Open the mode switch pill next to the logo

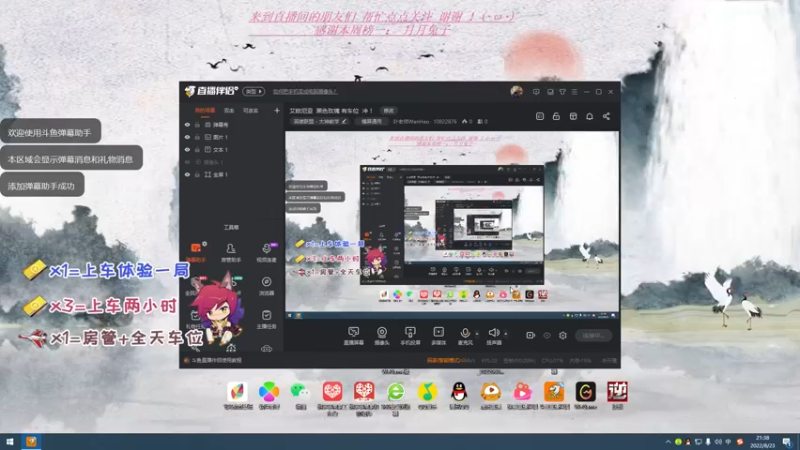tap(254, 91)
